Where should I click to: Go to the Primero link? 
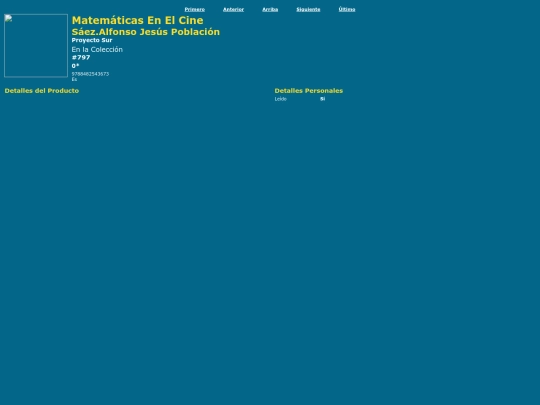point(195,9)
